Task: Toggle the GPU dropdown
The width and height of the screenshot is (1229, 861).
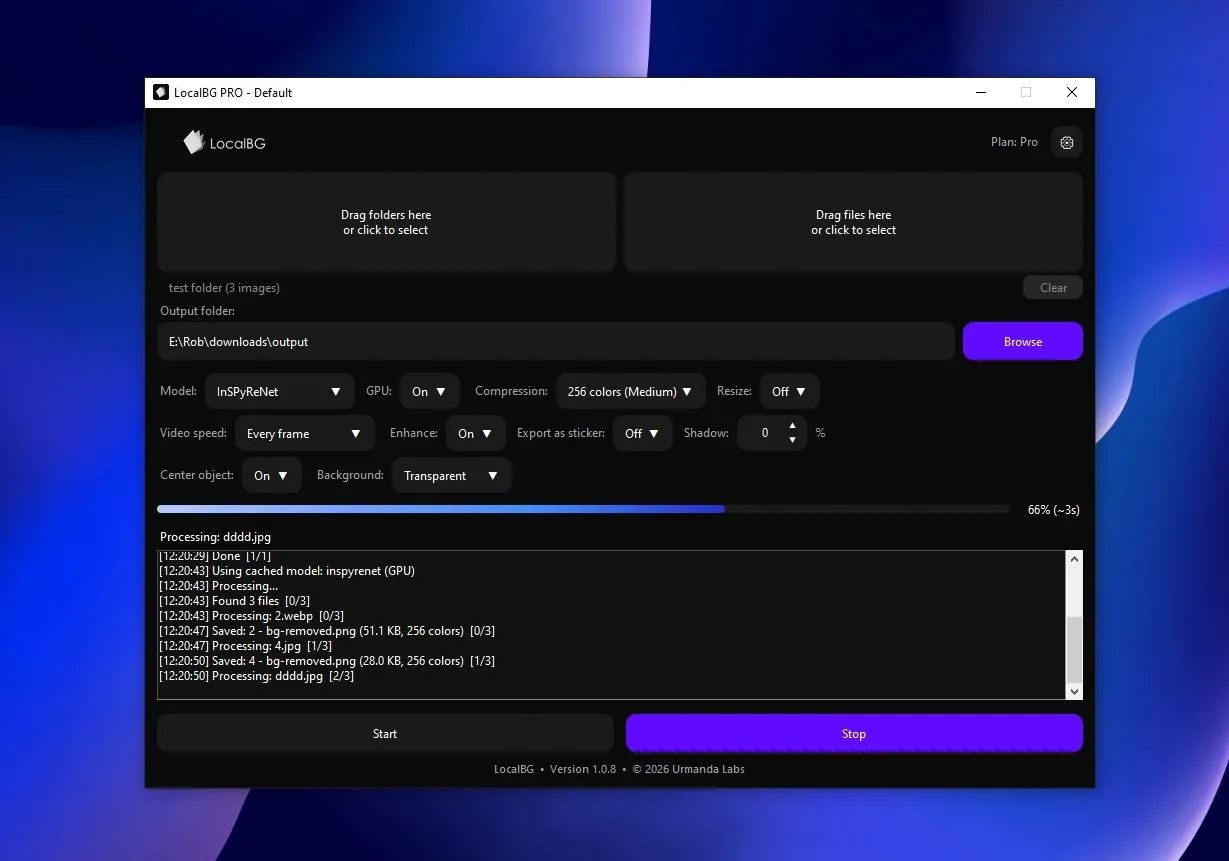Action: click(x=430, y=391)
